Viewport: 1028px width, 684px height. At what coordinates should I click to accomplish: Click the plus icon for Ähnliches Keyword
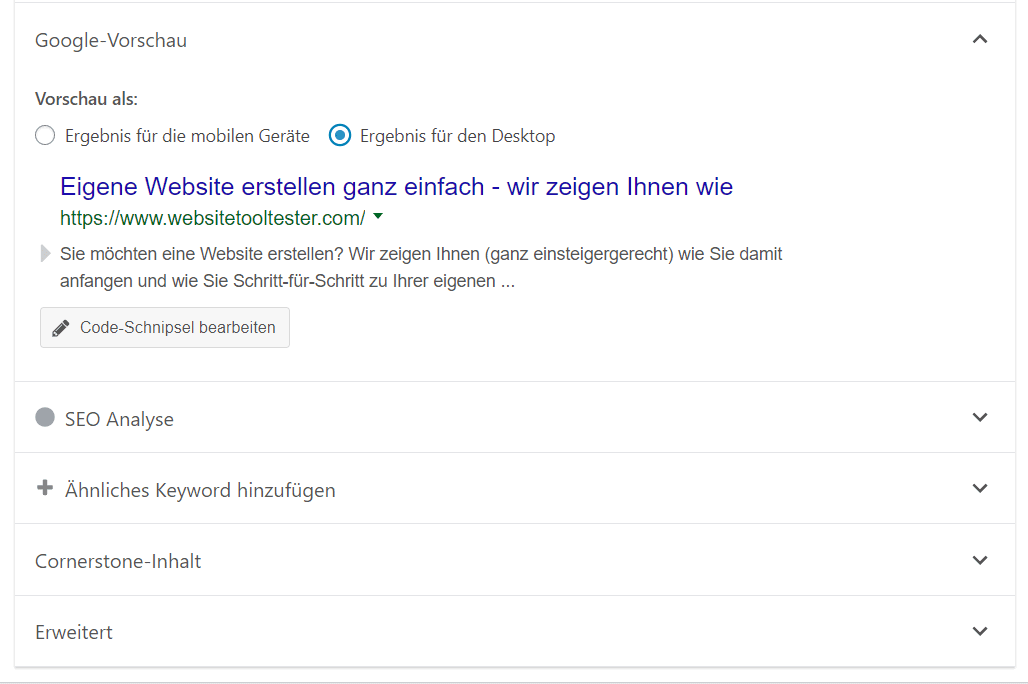[x=45, y=488]
